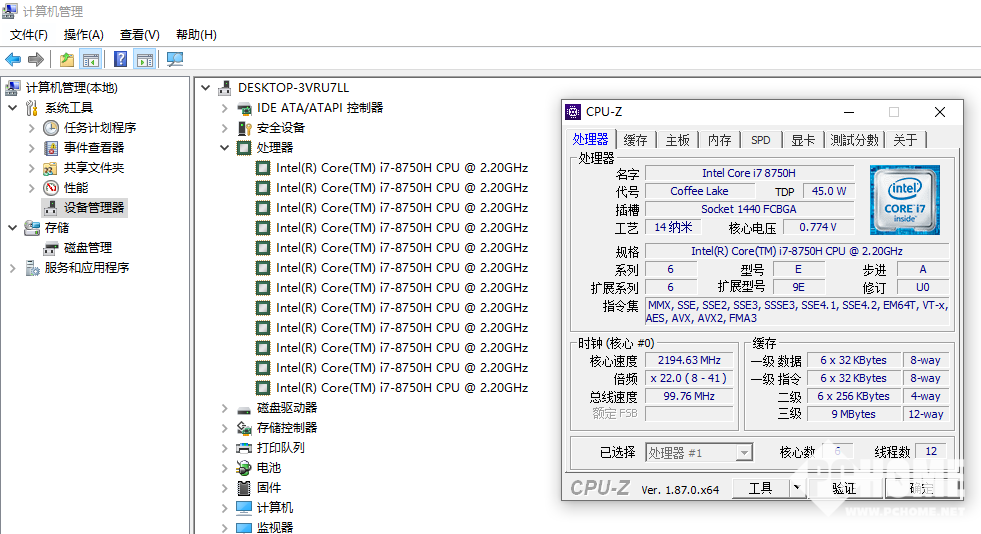Screen dimensions: 981x534
Task: Click the CPU-Z title bar app icon
Action: point(573,112)
